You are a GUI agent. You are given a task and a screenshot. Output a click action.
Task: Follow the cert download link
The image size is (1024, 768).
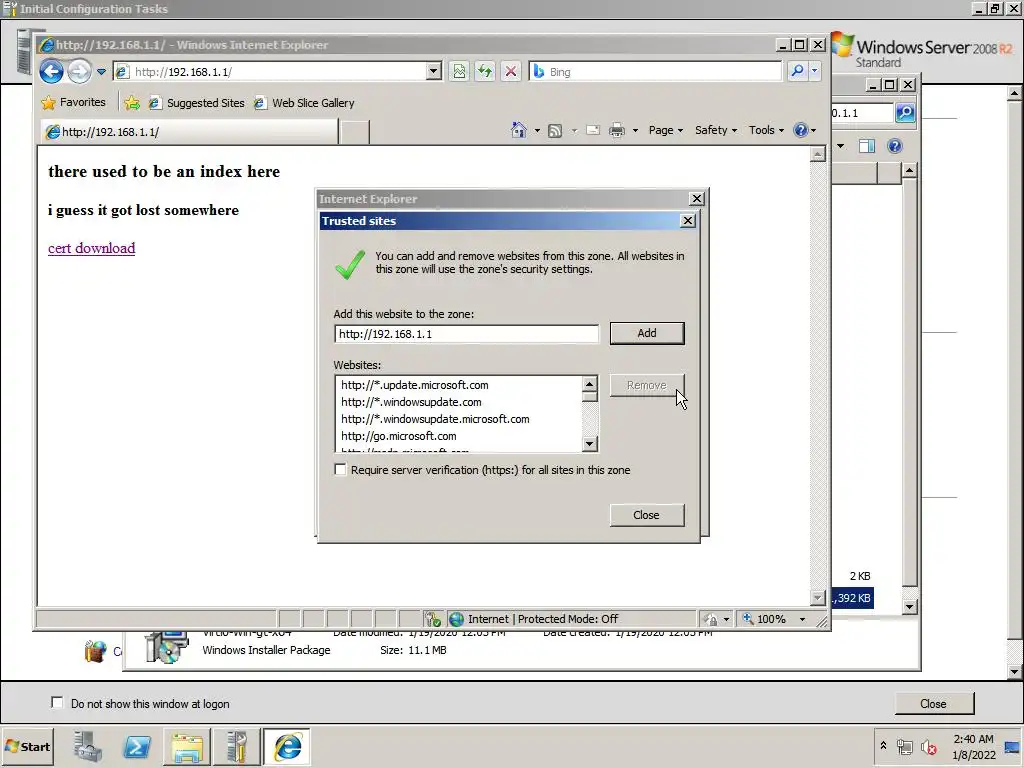91,248
